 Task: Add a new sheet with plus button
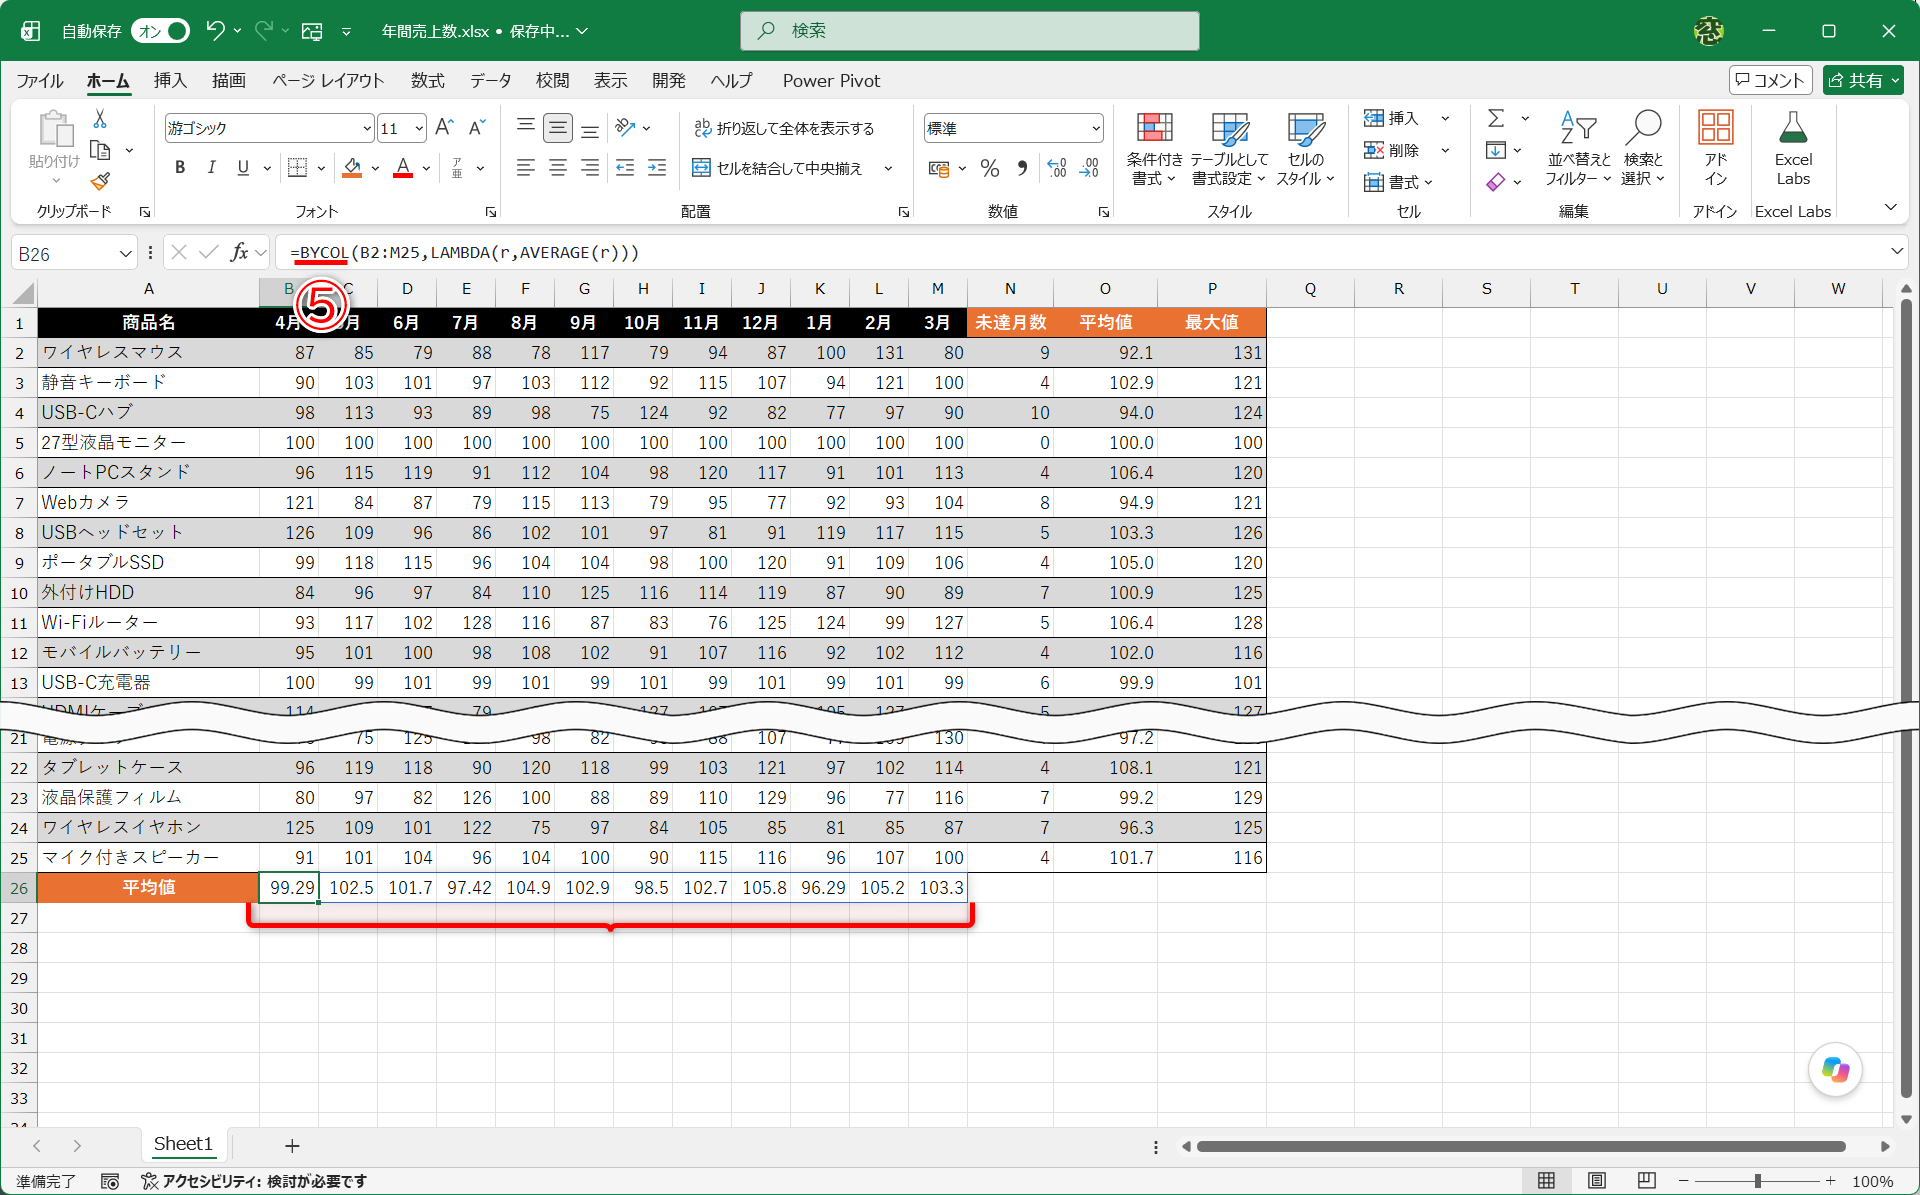point(292,1146)
